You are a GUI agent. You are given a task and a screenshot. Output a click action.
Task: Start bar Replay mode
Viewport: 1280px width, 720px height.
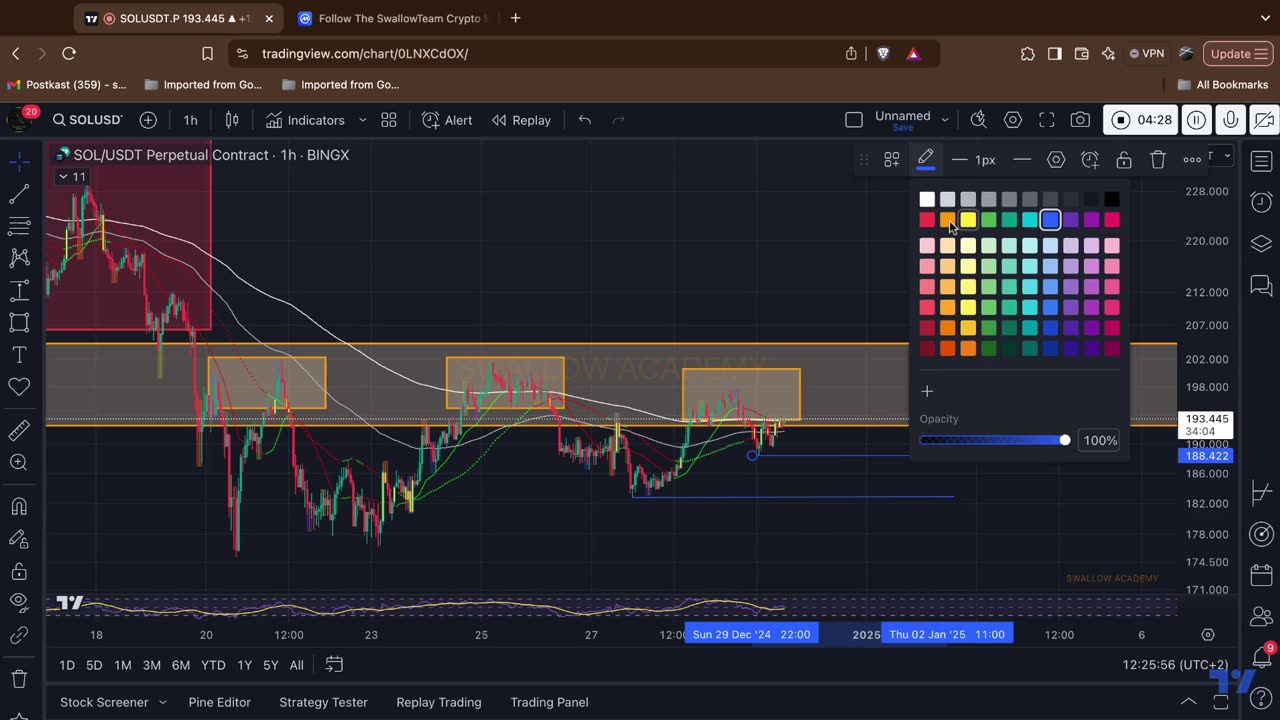click(x=521, y=120)
